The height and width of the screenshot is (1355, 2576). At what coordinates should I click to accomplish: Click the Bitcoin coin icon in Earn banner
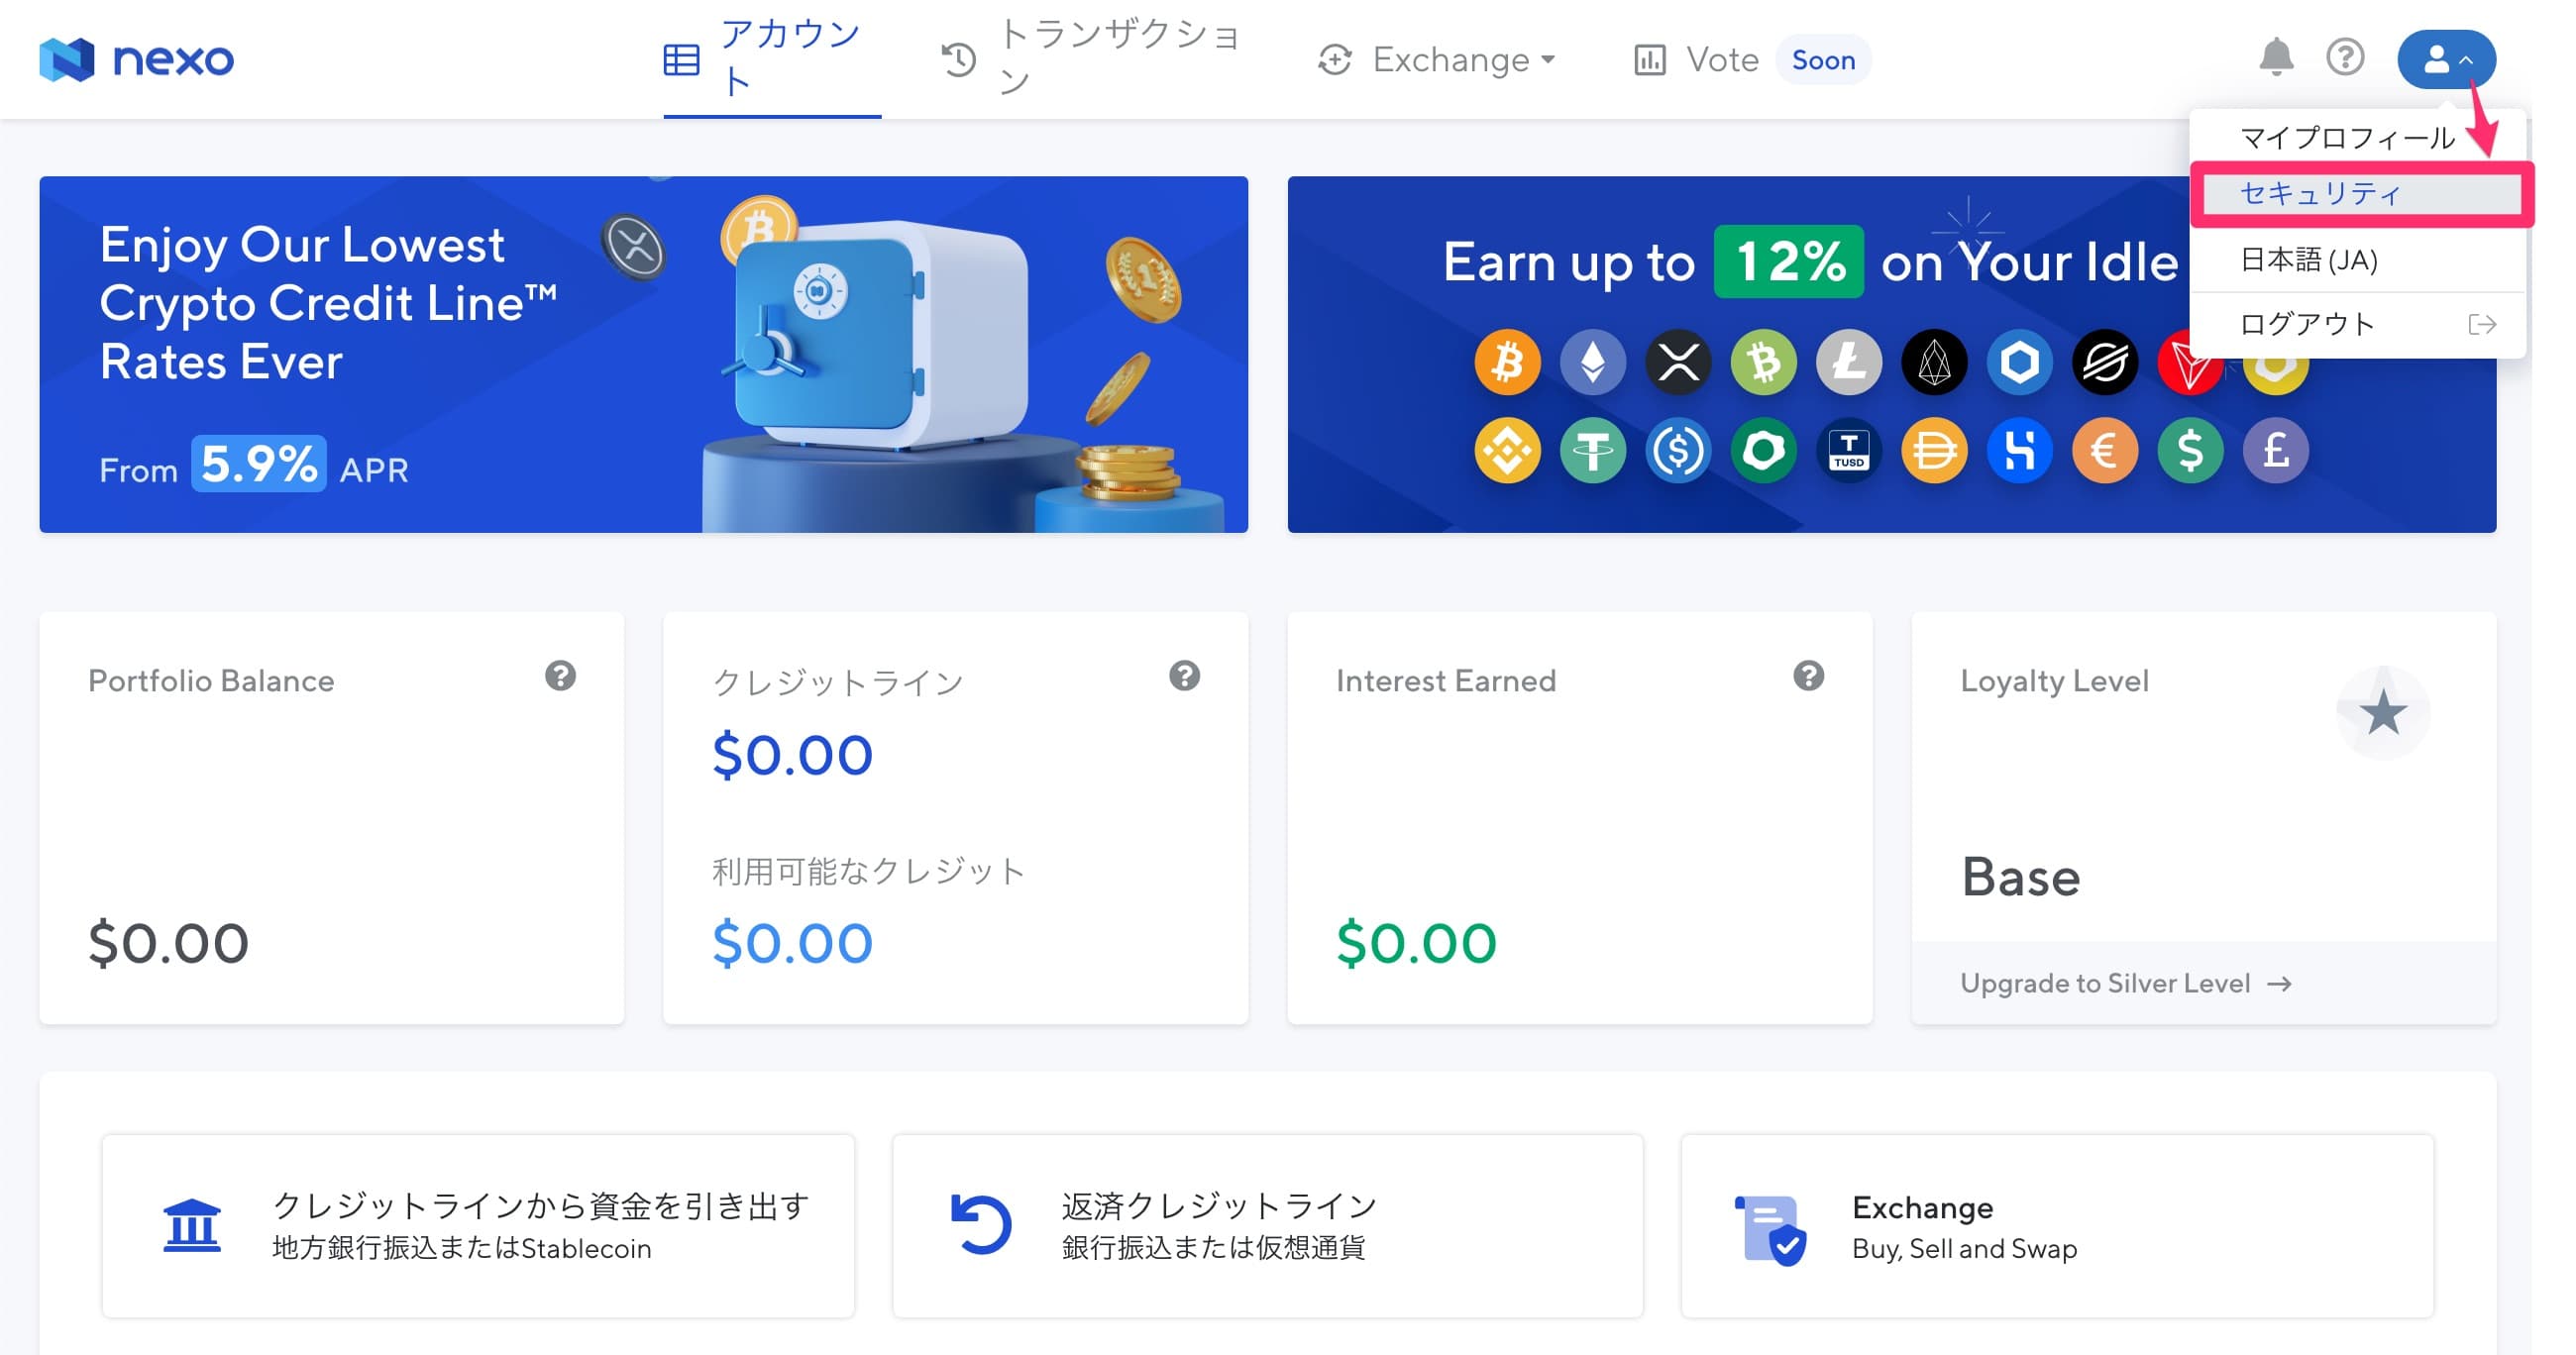coord(1507,362)
